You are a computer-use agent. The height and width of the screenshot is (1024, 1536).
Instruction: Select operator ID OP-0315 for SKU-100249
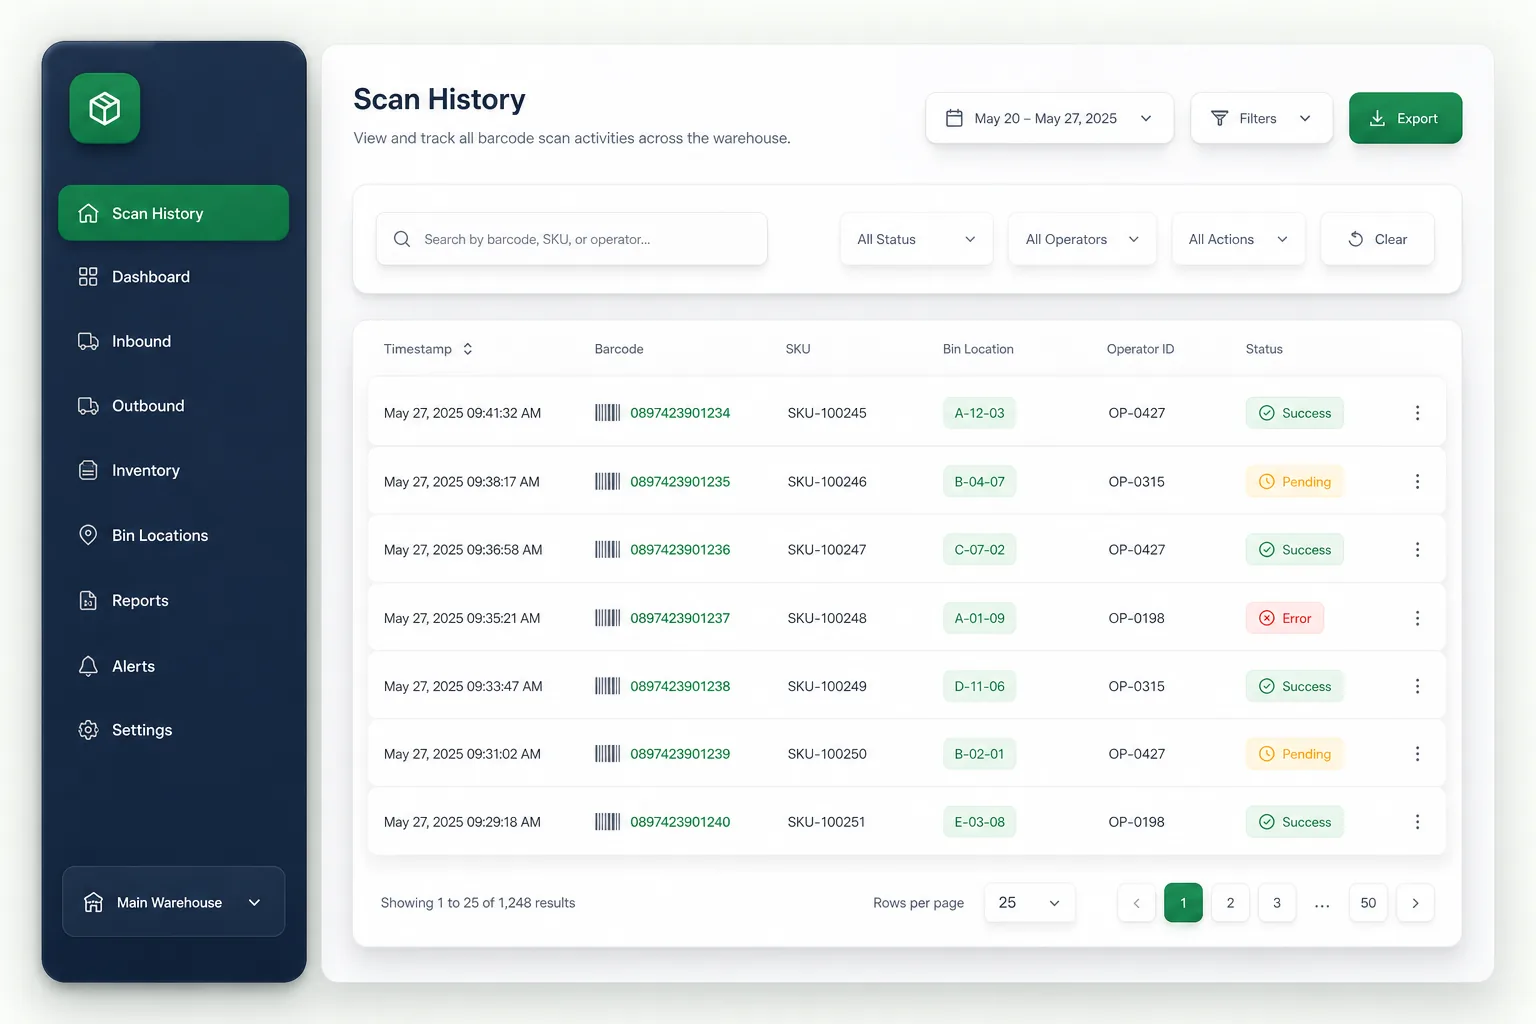tap(1136, 686)
